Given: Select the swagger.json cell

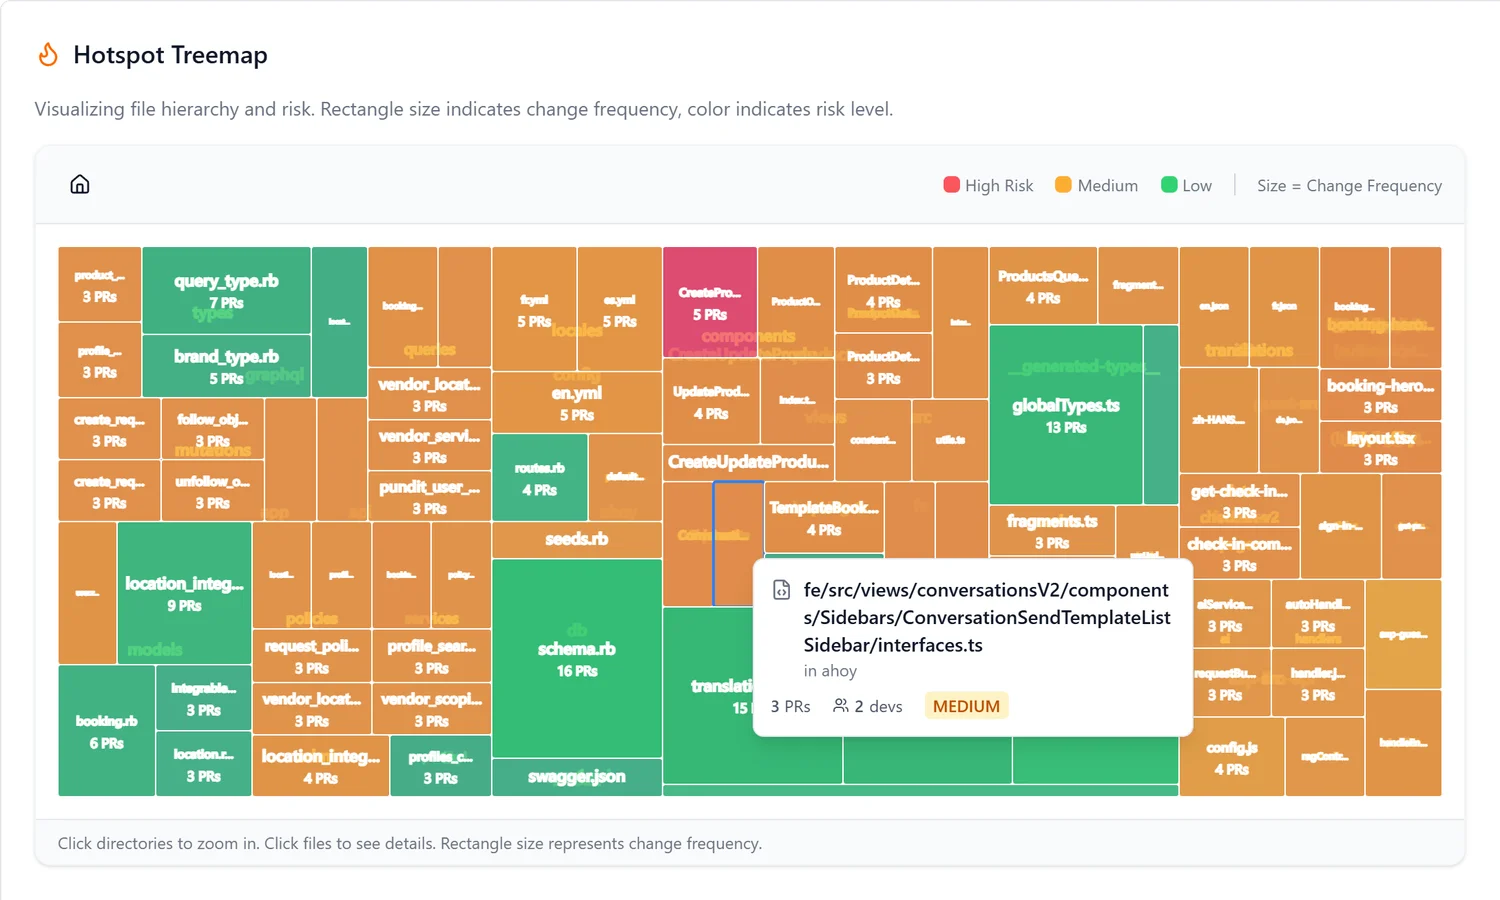Looking at the screenshot, I should (x=576, y=776).
